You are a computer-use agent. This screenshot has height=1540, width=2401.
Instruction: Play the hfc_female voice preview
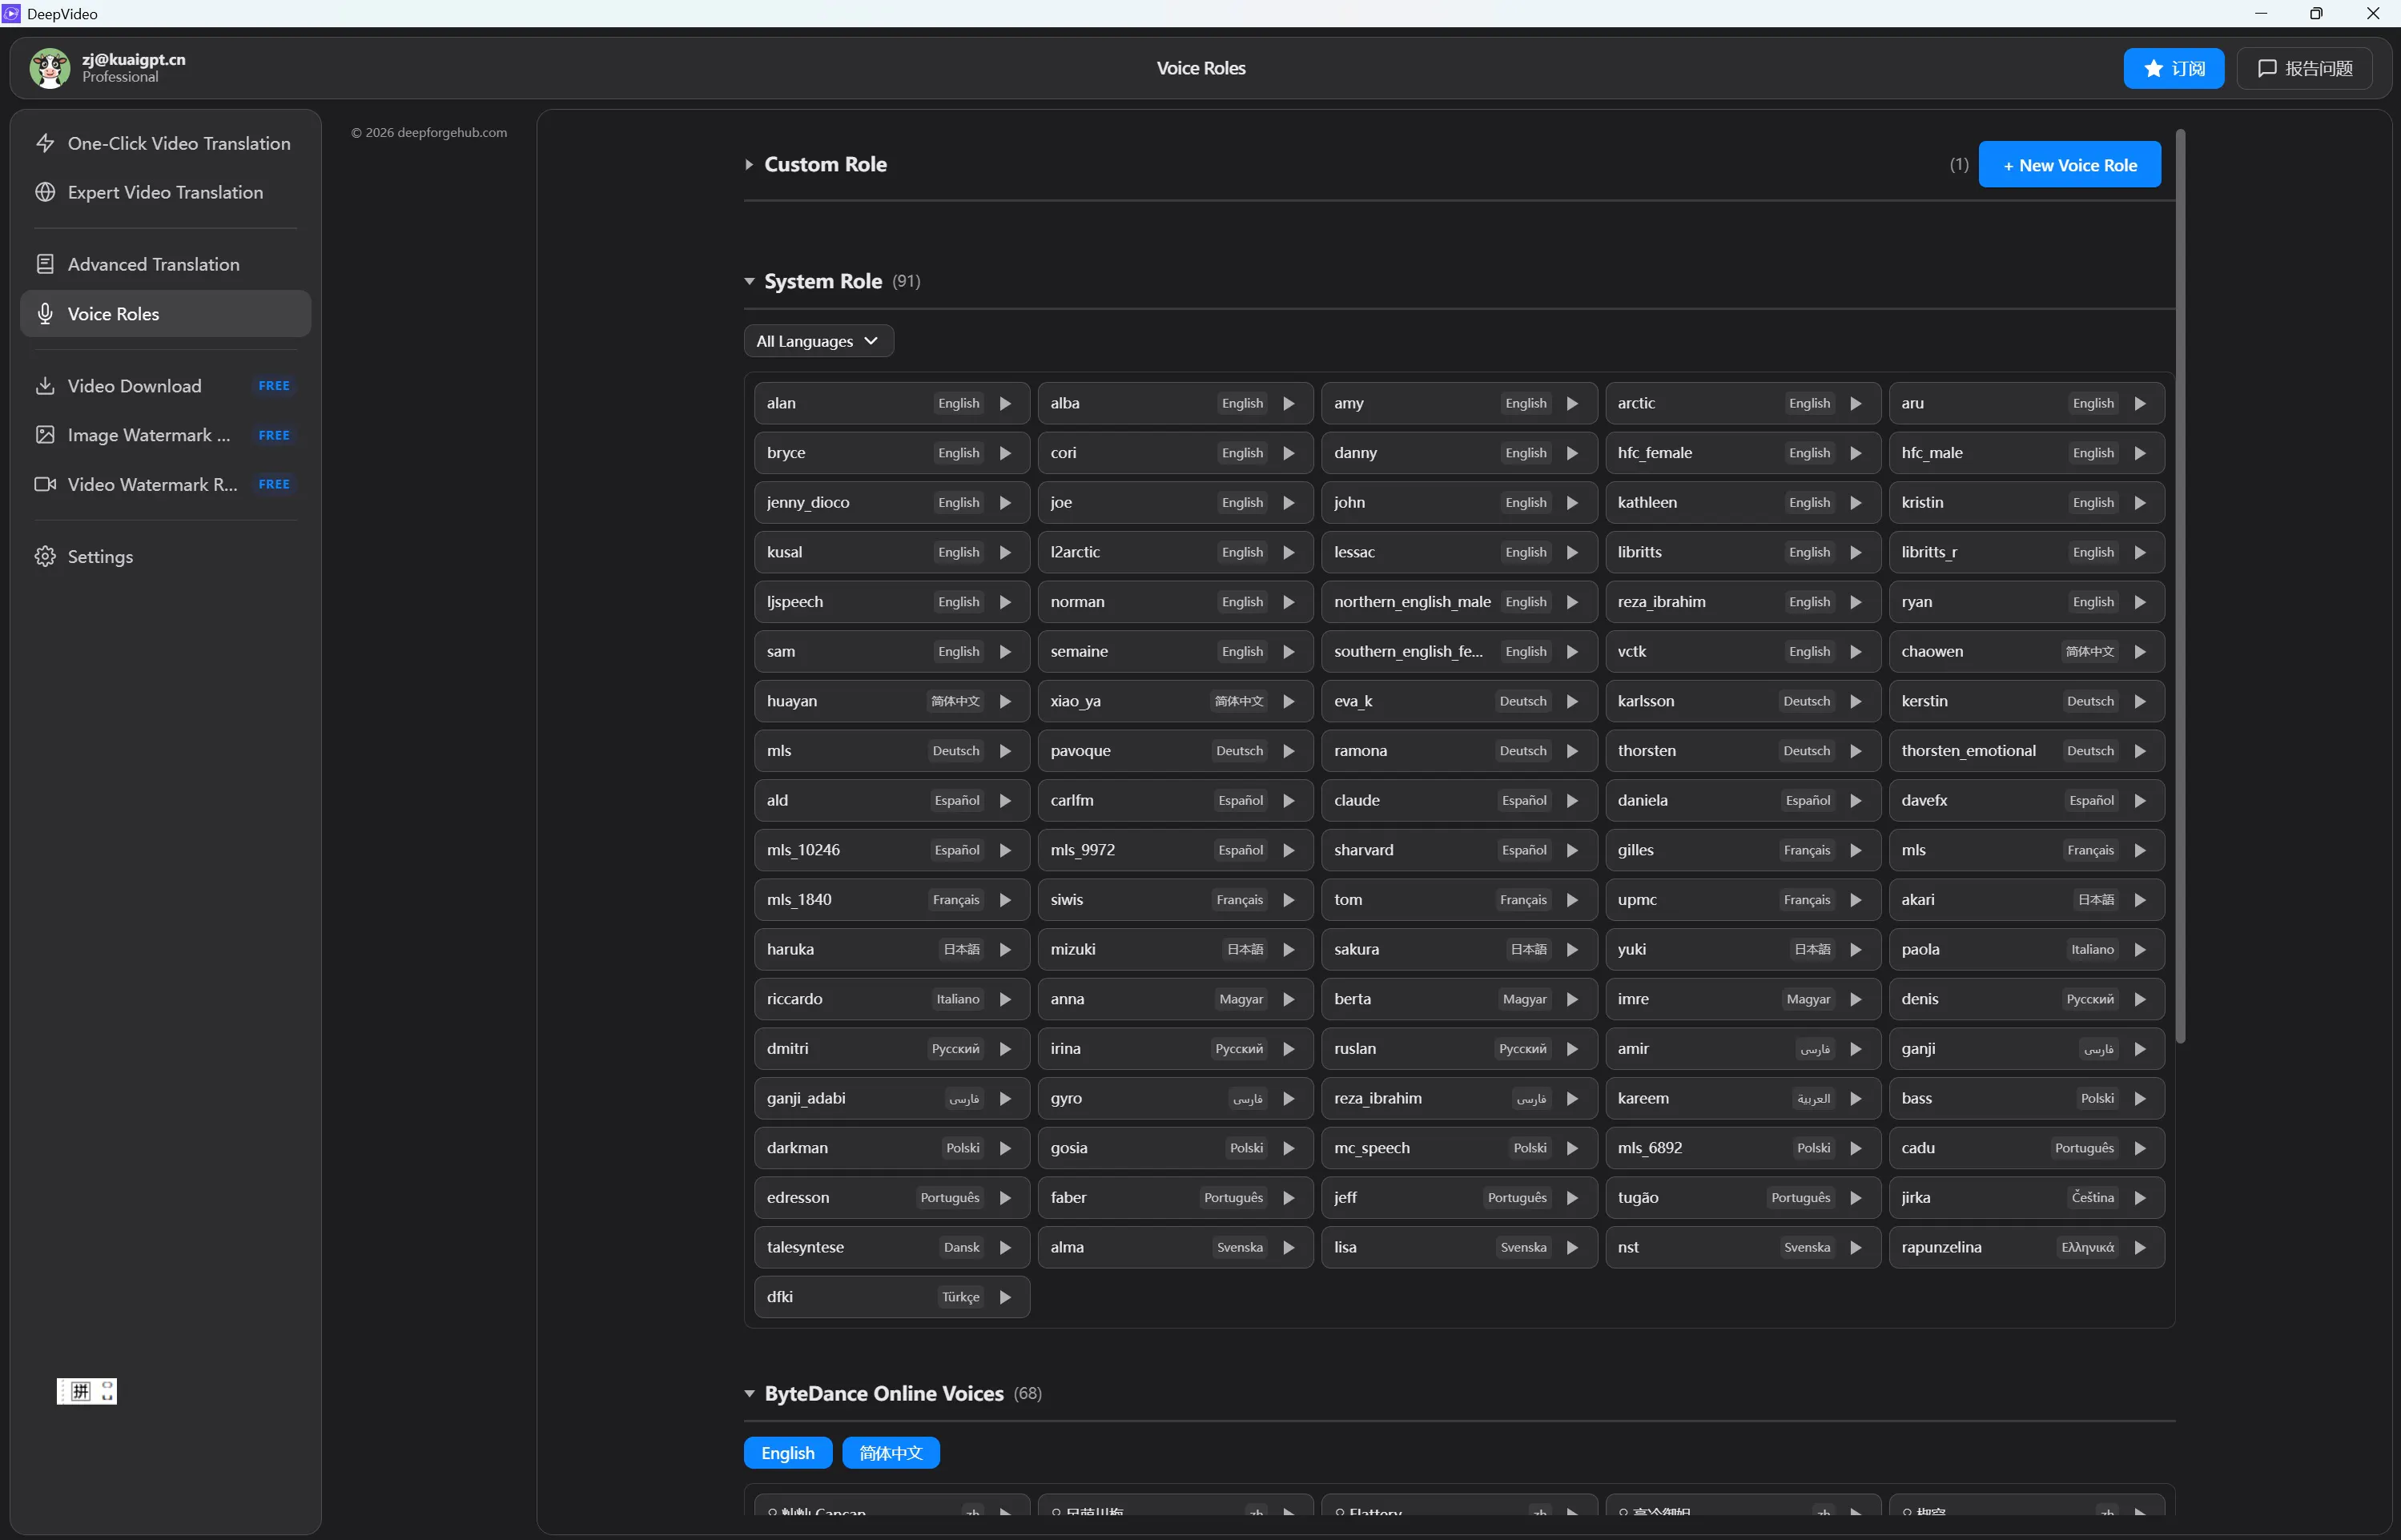coord(1856,453)
